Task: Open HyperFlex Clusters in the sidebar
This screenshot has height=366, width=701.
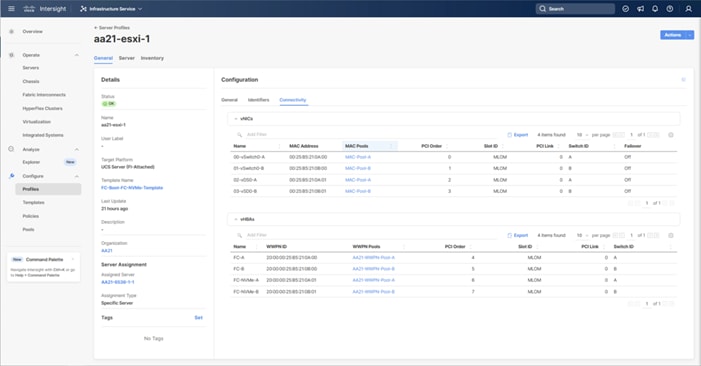Action: pyautogui.click(x=42, y=109)
